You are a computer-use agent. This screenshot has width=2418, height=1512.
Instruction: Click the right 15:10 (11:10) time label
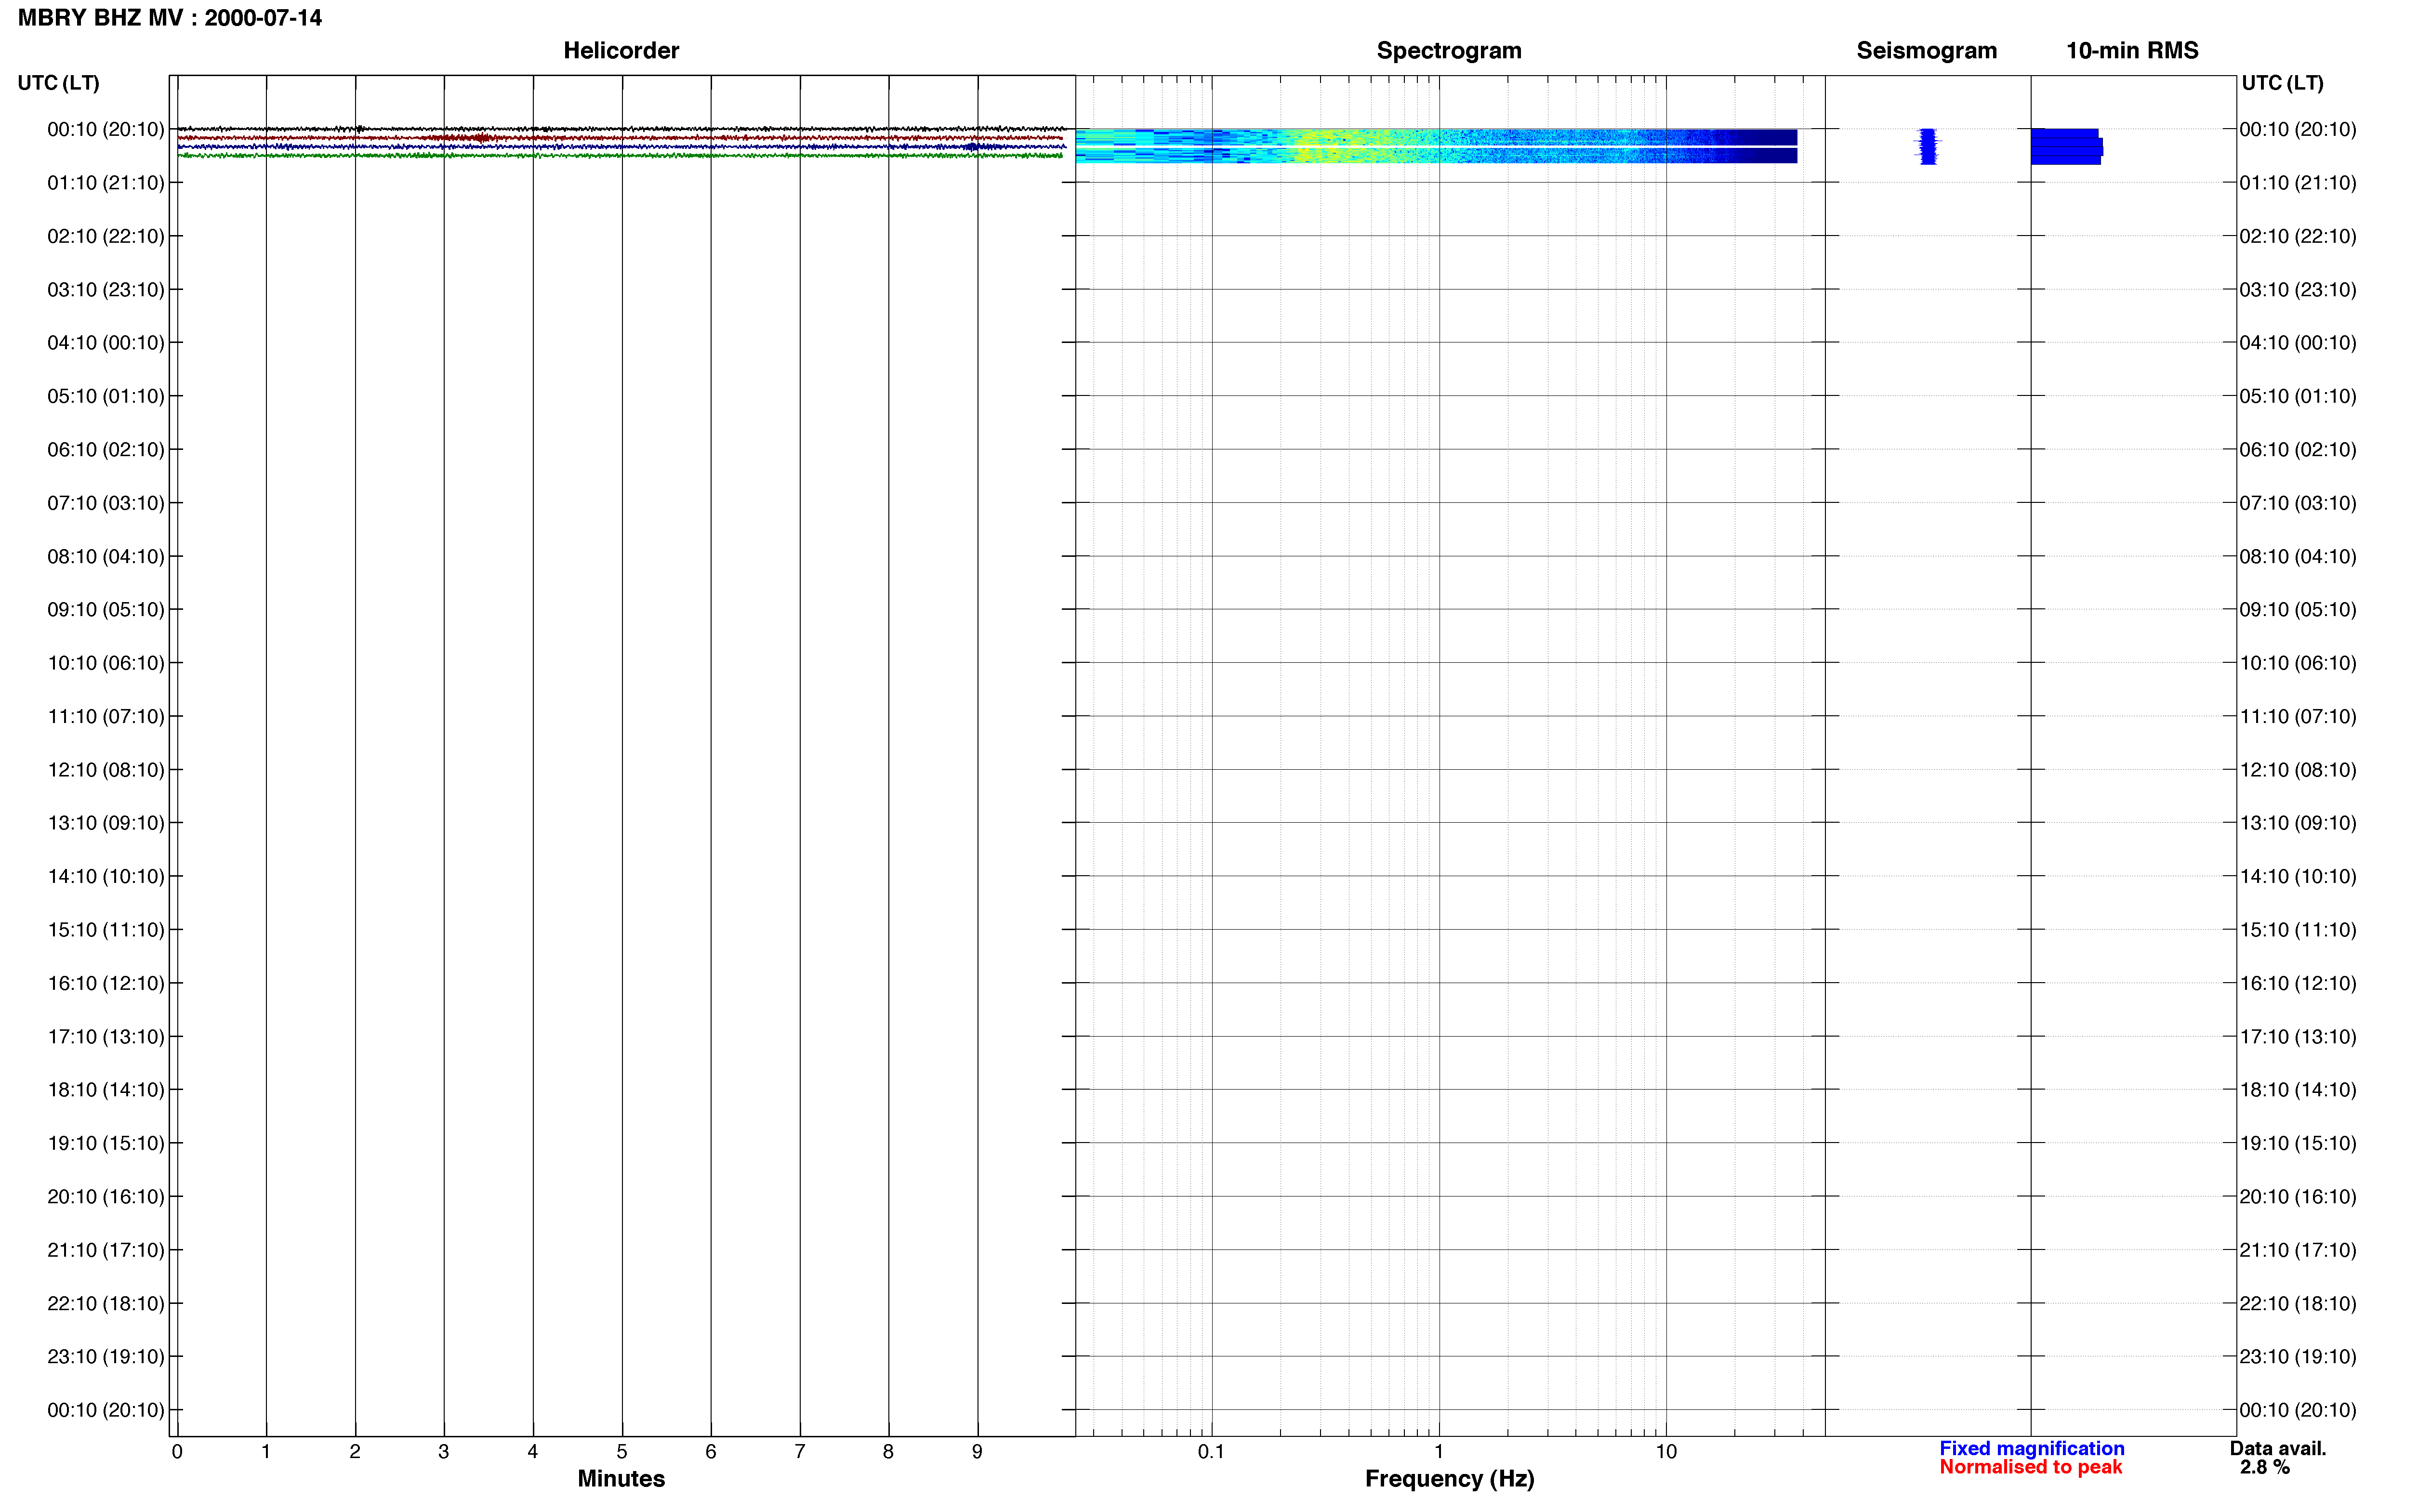2297,930
